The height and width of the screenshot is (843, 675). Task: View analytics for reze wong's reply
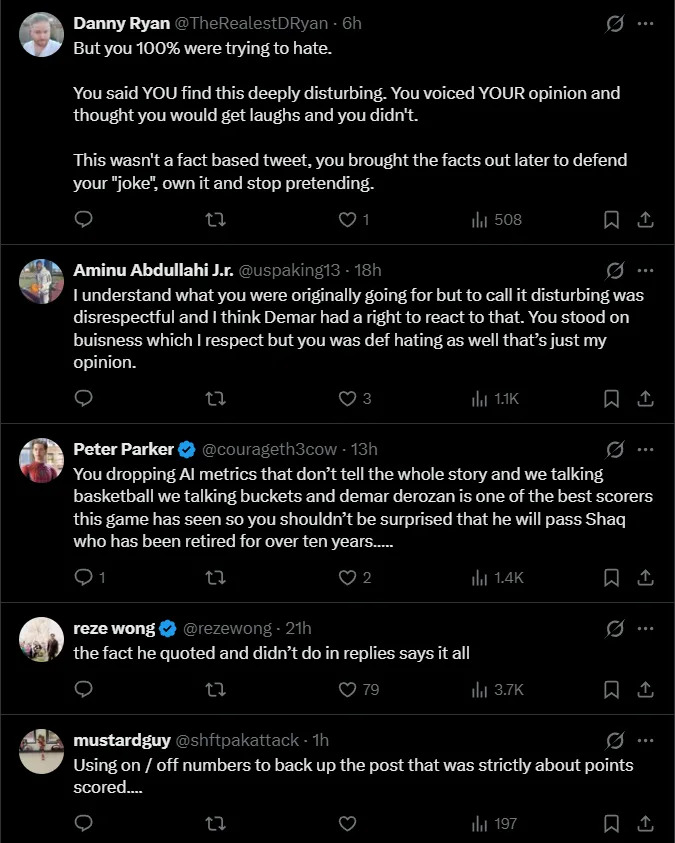coord(479,690)
